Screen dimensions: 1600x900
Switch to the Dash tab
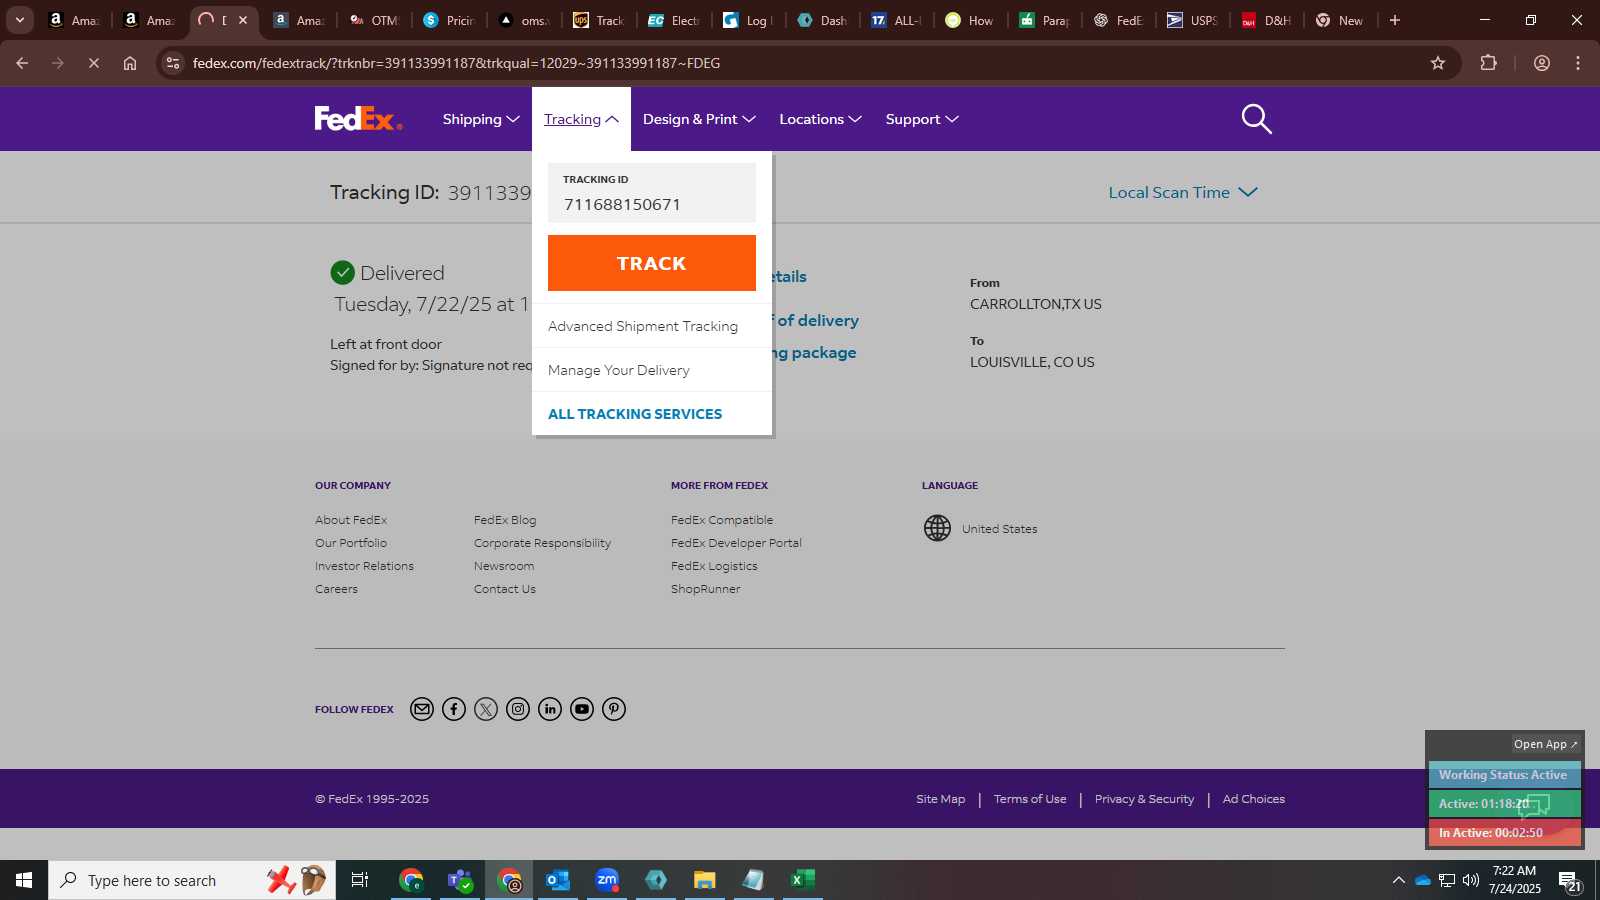822,20
